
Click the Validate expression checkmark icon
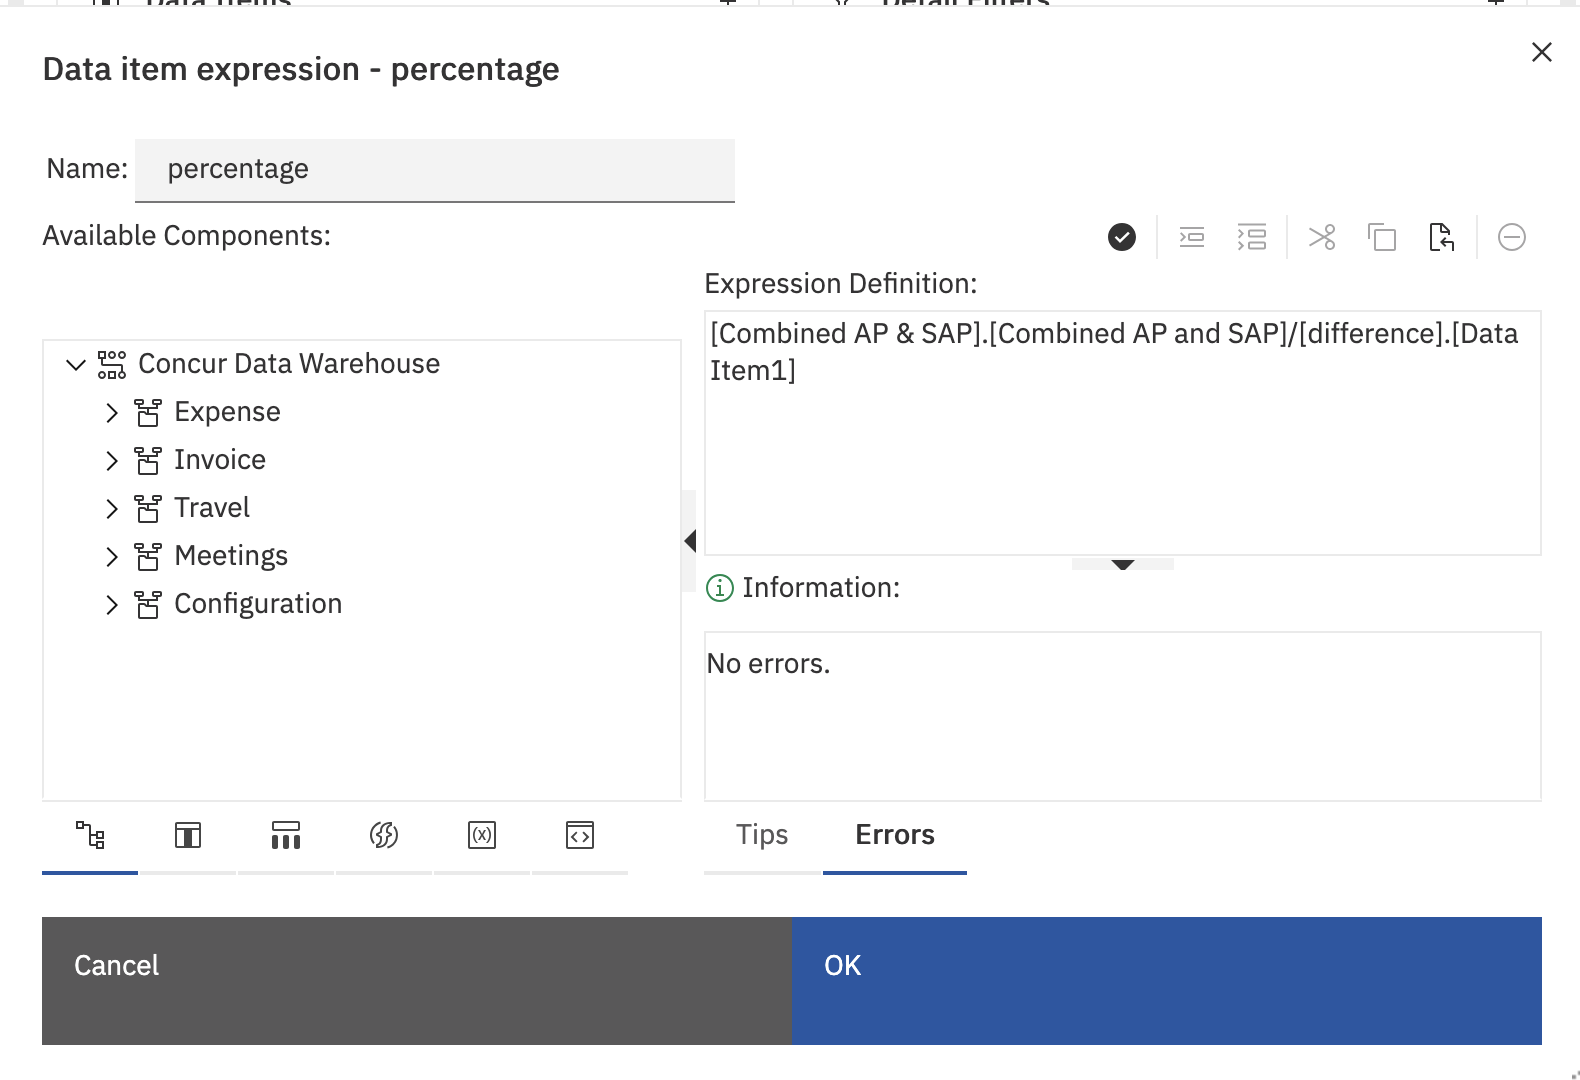pyautogui.click(x=1122, y=237)
